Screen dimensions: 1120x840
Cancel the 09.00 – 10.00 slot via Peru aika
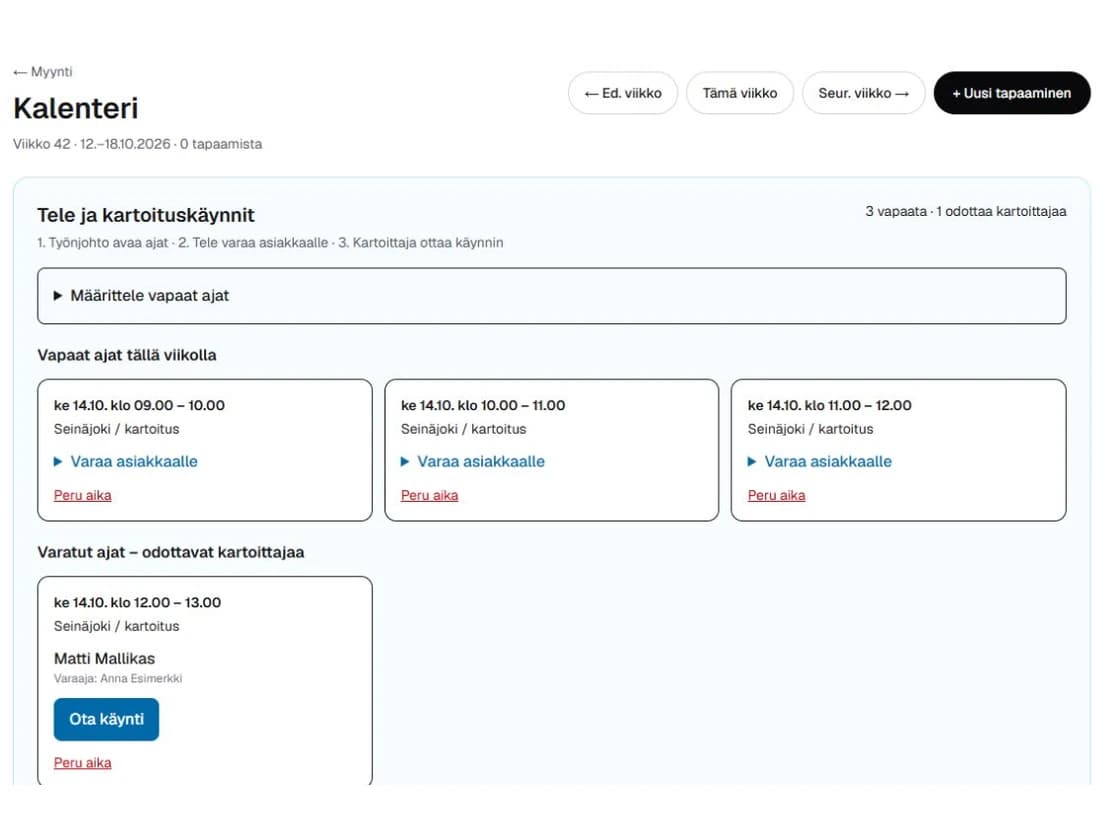[x=83, y=495]
